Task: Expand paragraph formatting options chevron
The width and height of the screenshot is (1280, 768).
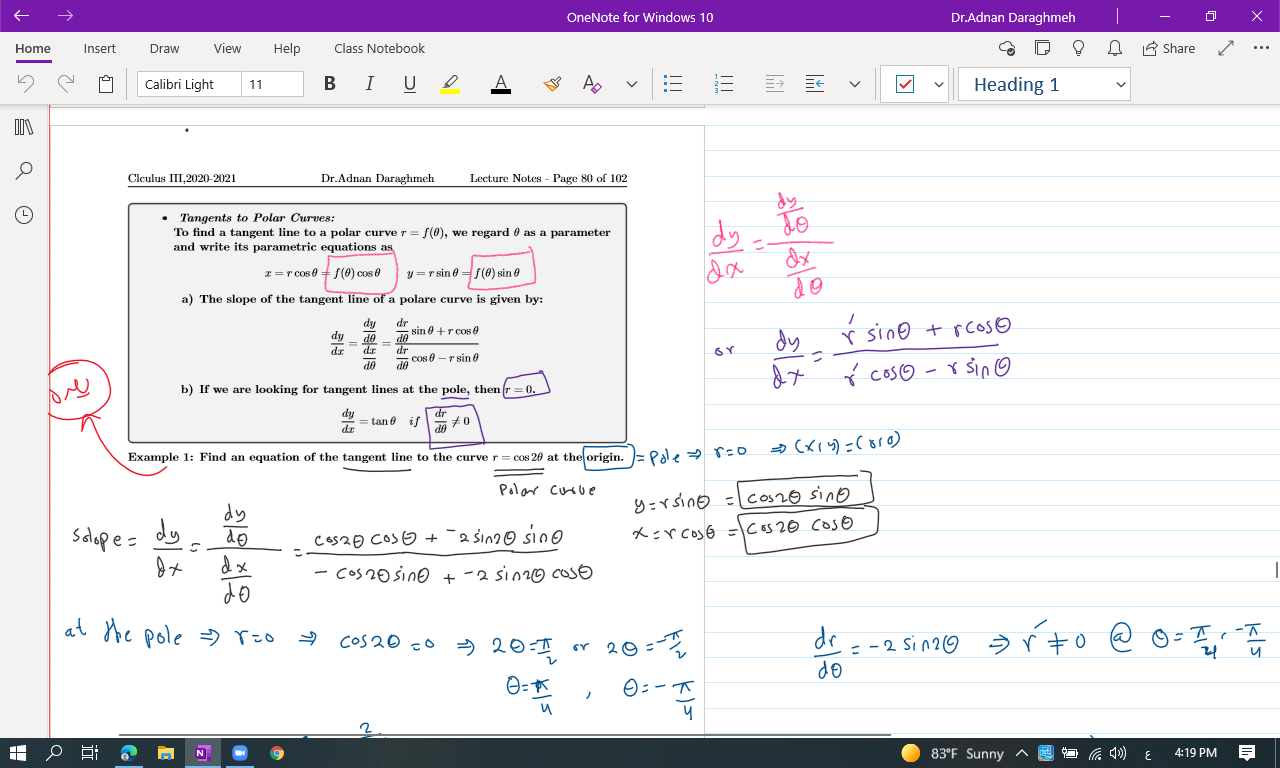Action: (854, 84)
